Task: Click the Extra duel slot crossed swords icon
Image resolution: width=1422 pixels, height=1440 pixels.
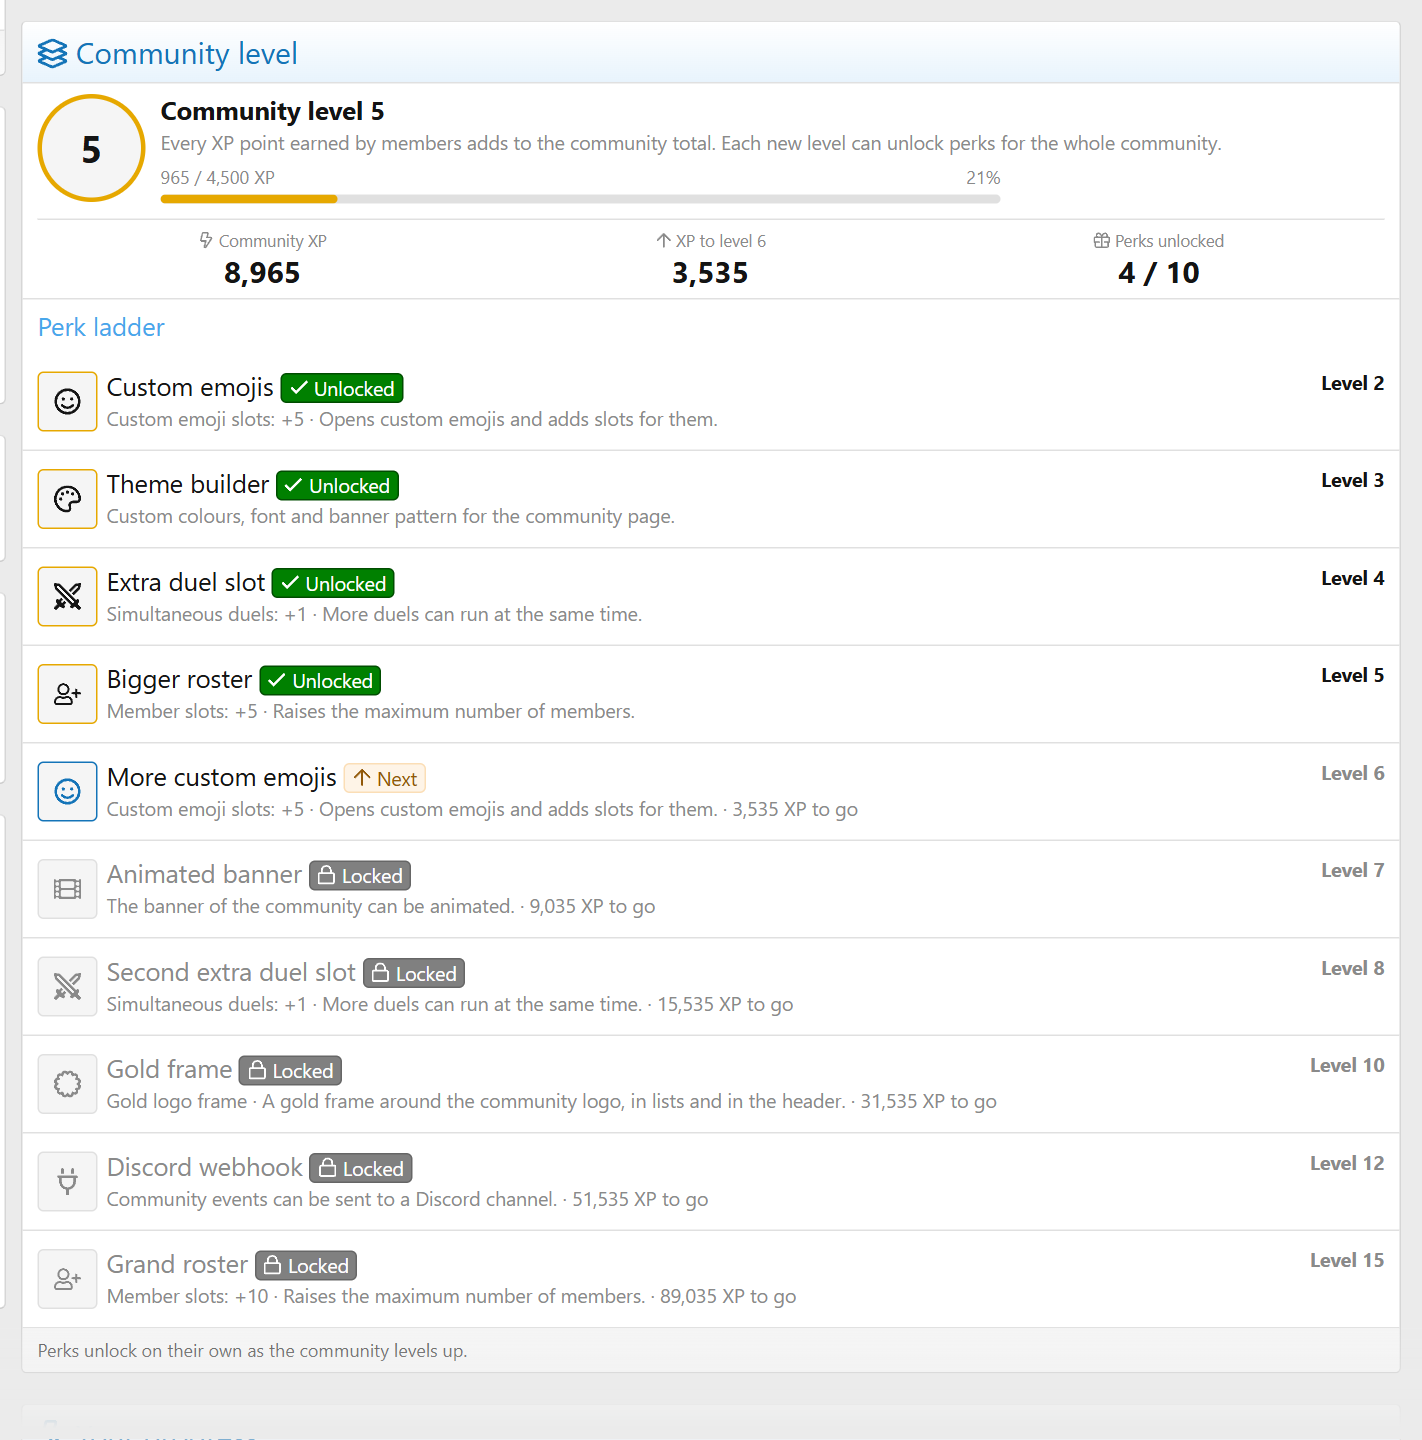Action: [67, 597]
